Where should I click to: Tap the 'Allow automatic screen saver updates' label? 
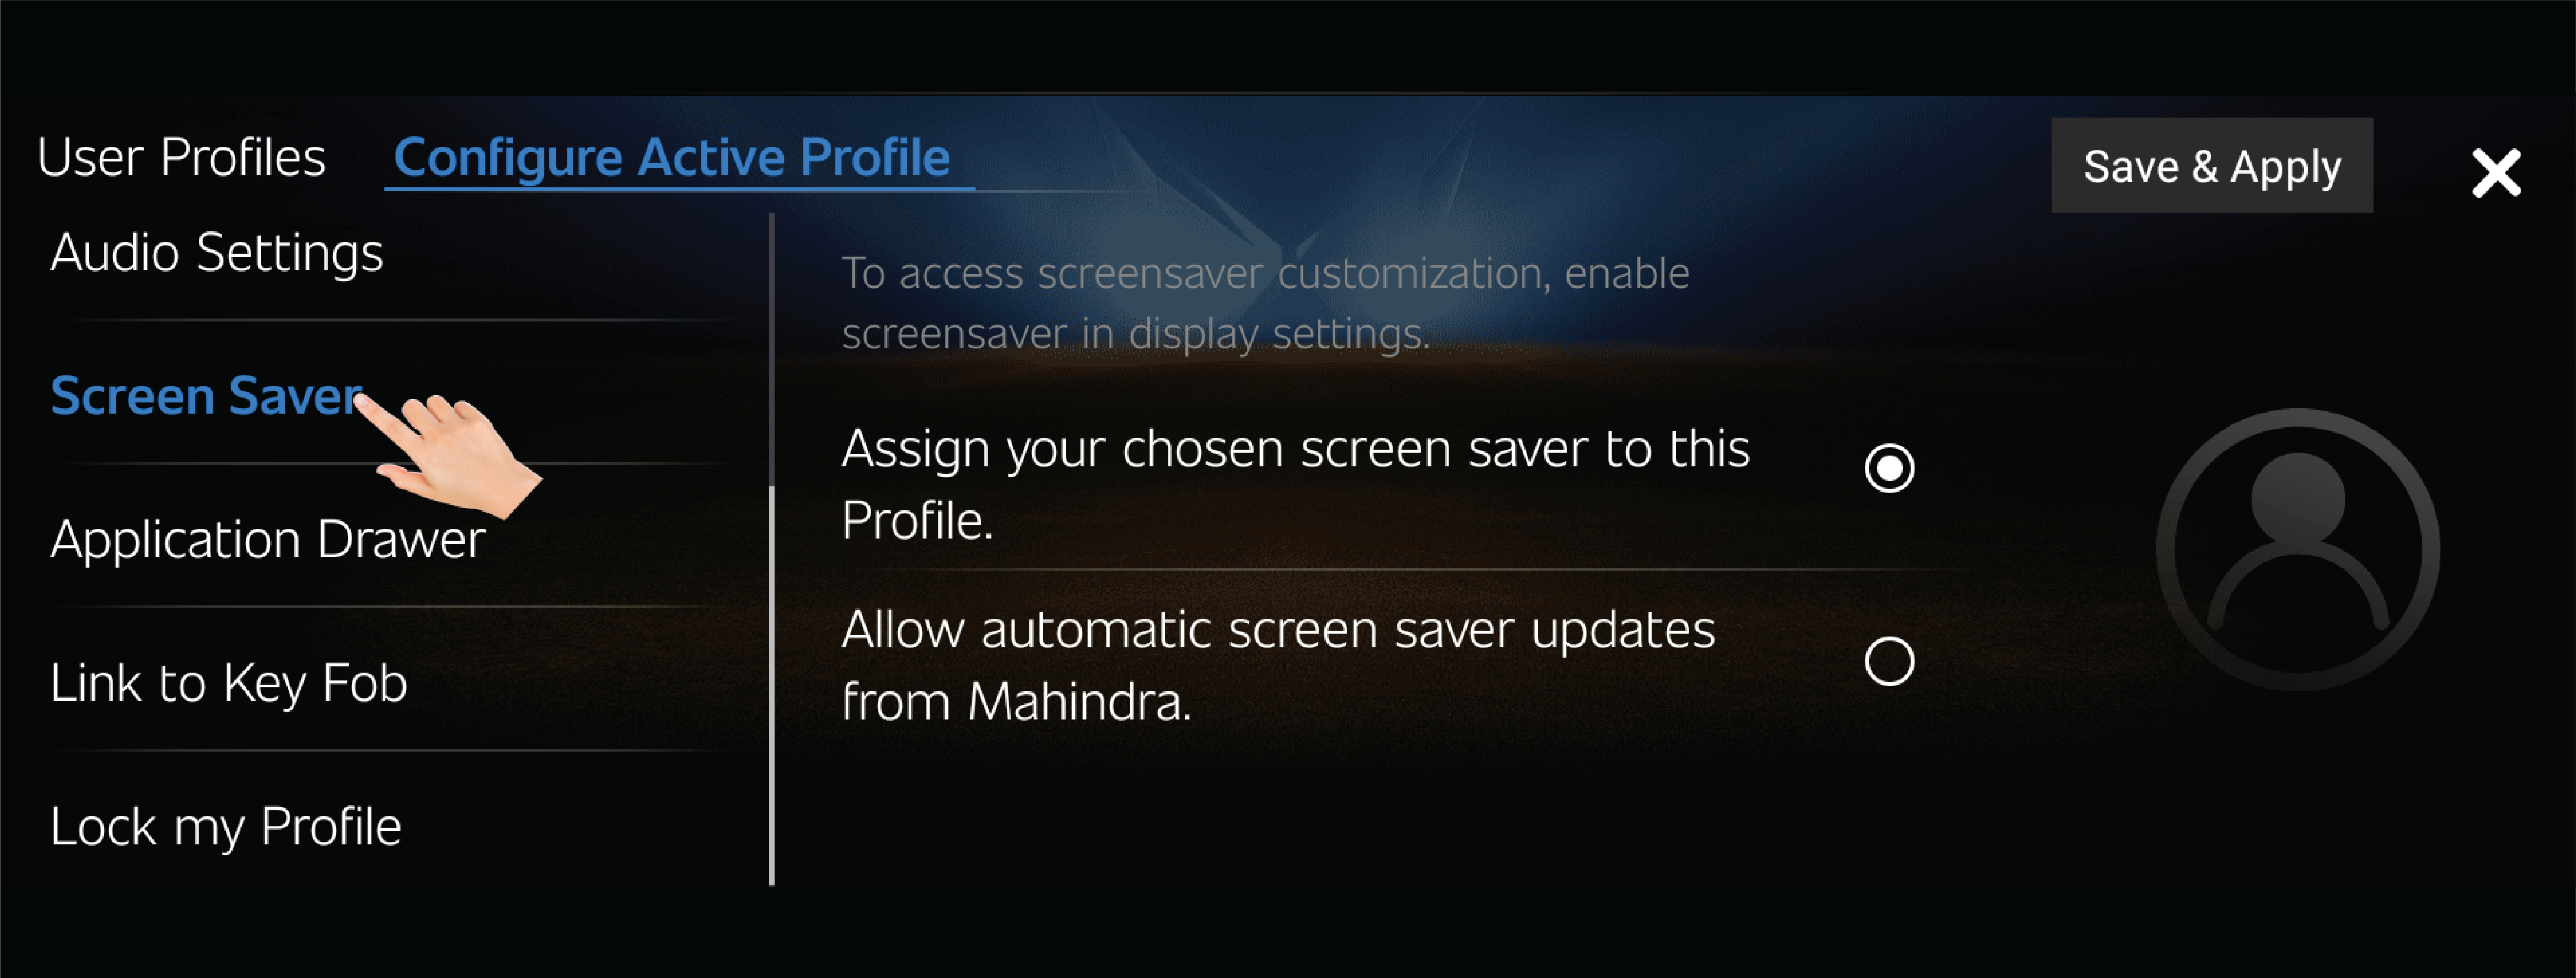click(1278, 665)
